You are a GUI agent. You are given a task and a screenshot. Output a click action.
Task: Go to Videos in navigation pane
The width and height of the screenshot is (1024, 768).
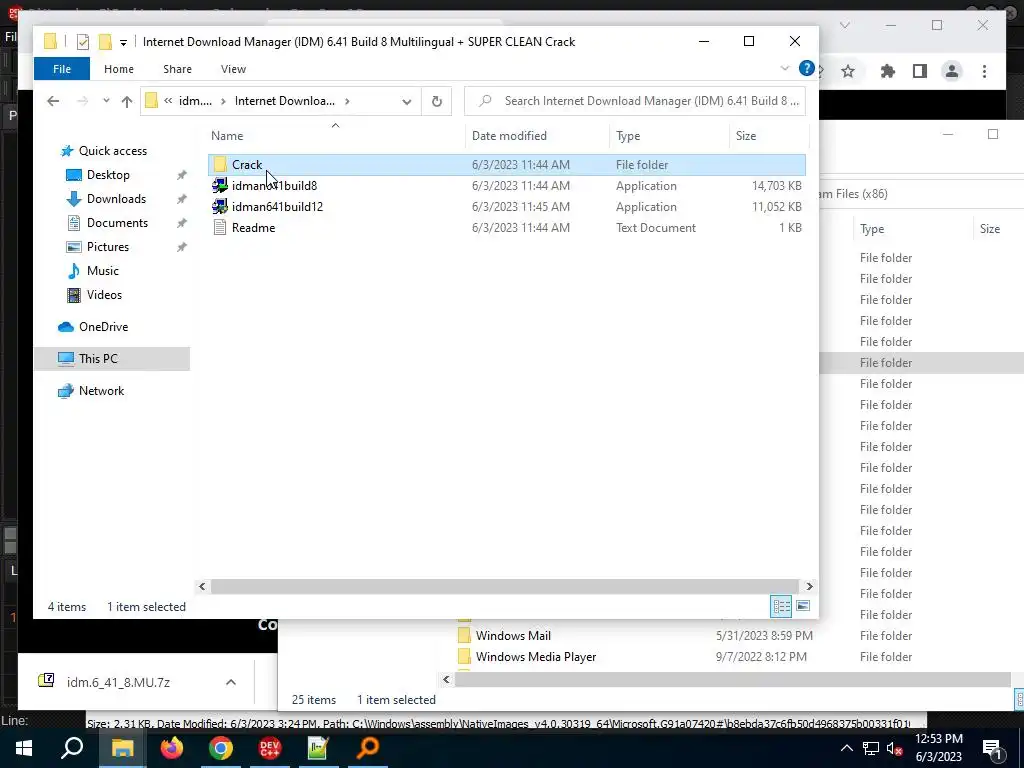click(x=104, y=295)
